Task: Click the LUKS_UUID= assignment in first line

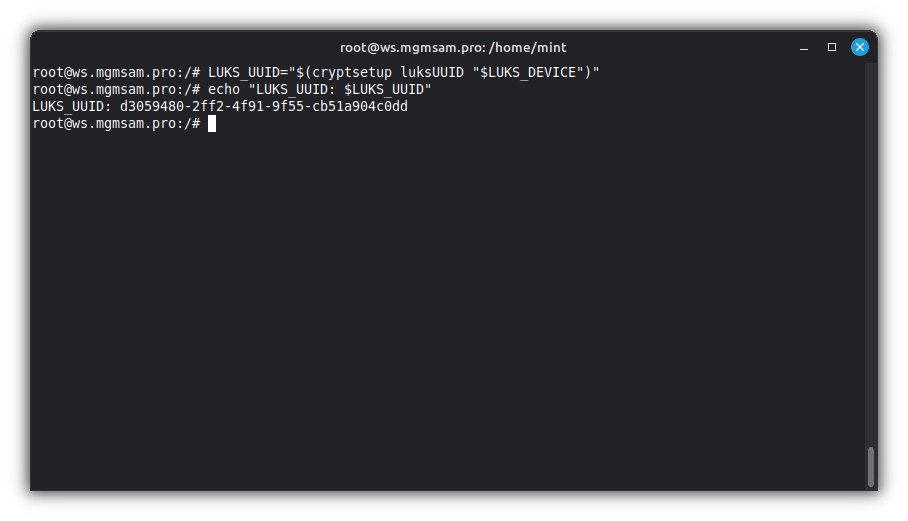Action: (x=248, y=72)
